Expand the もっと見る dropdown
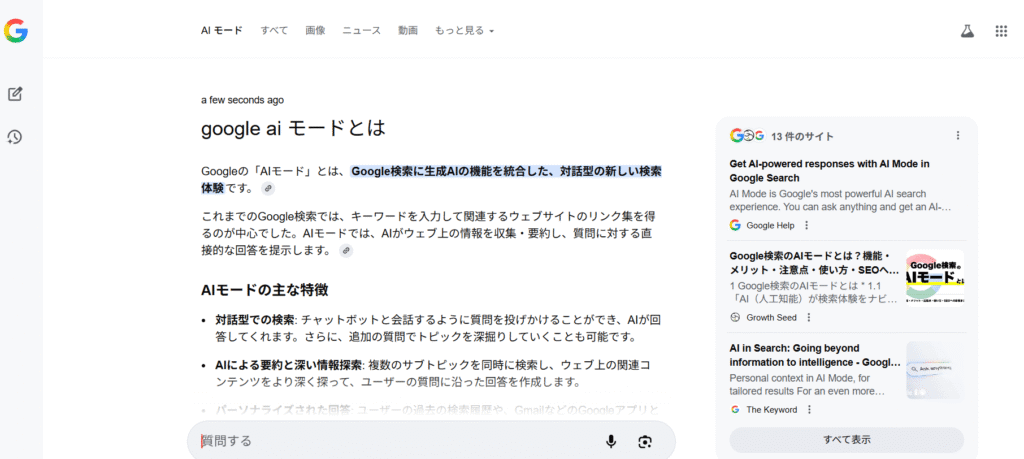Viewport: 1024px width, 459px height. pos(464,30)
